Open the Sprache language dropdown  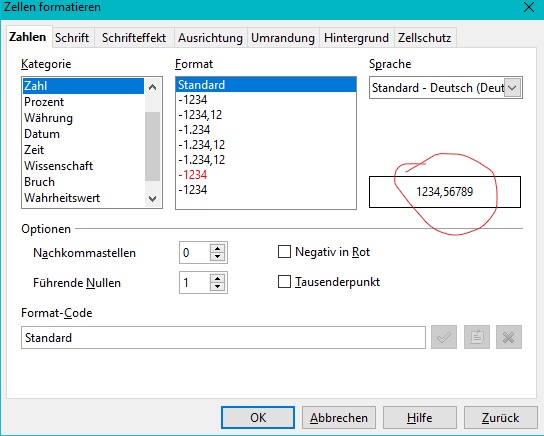(x=512, y=88)
